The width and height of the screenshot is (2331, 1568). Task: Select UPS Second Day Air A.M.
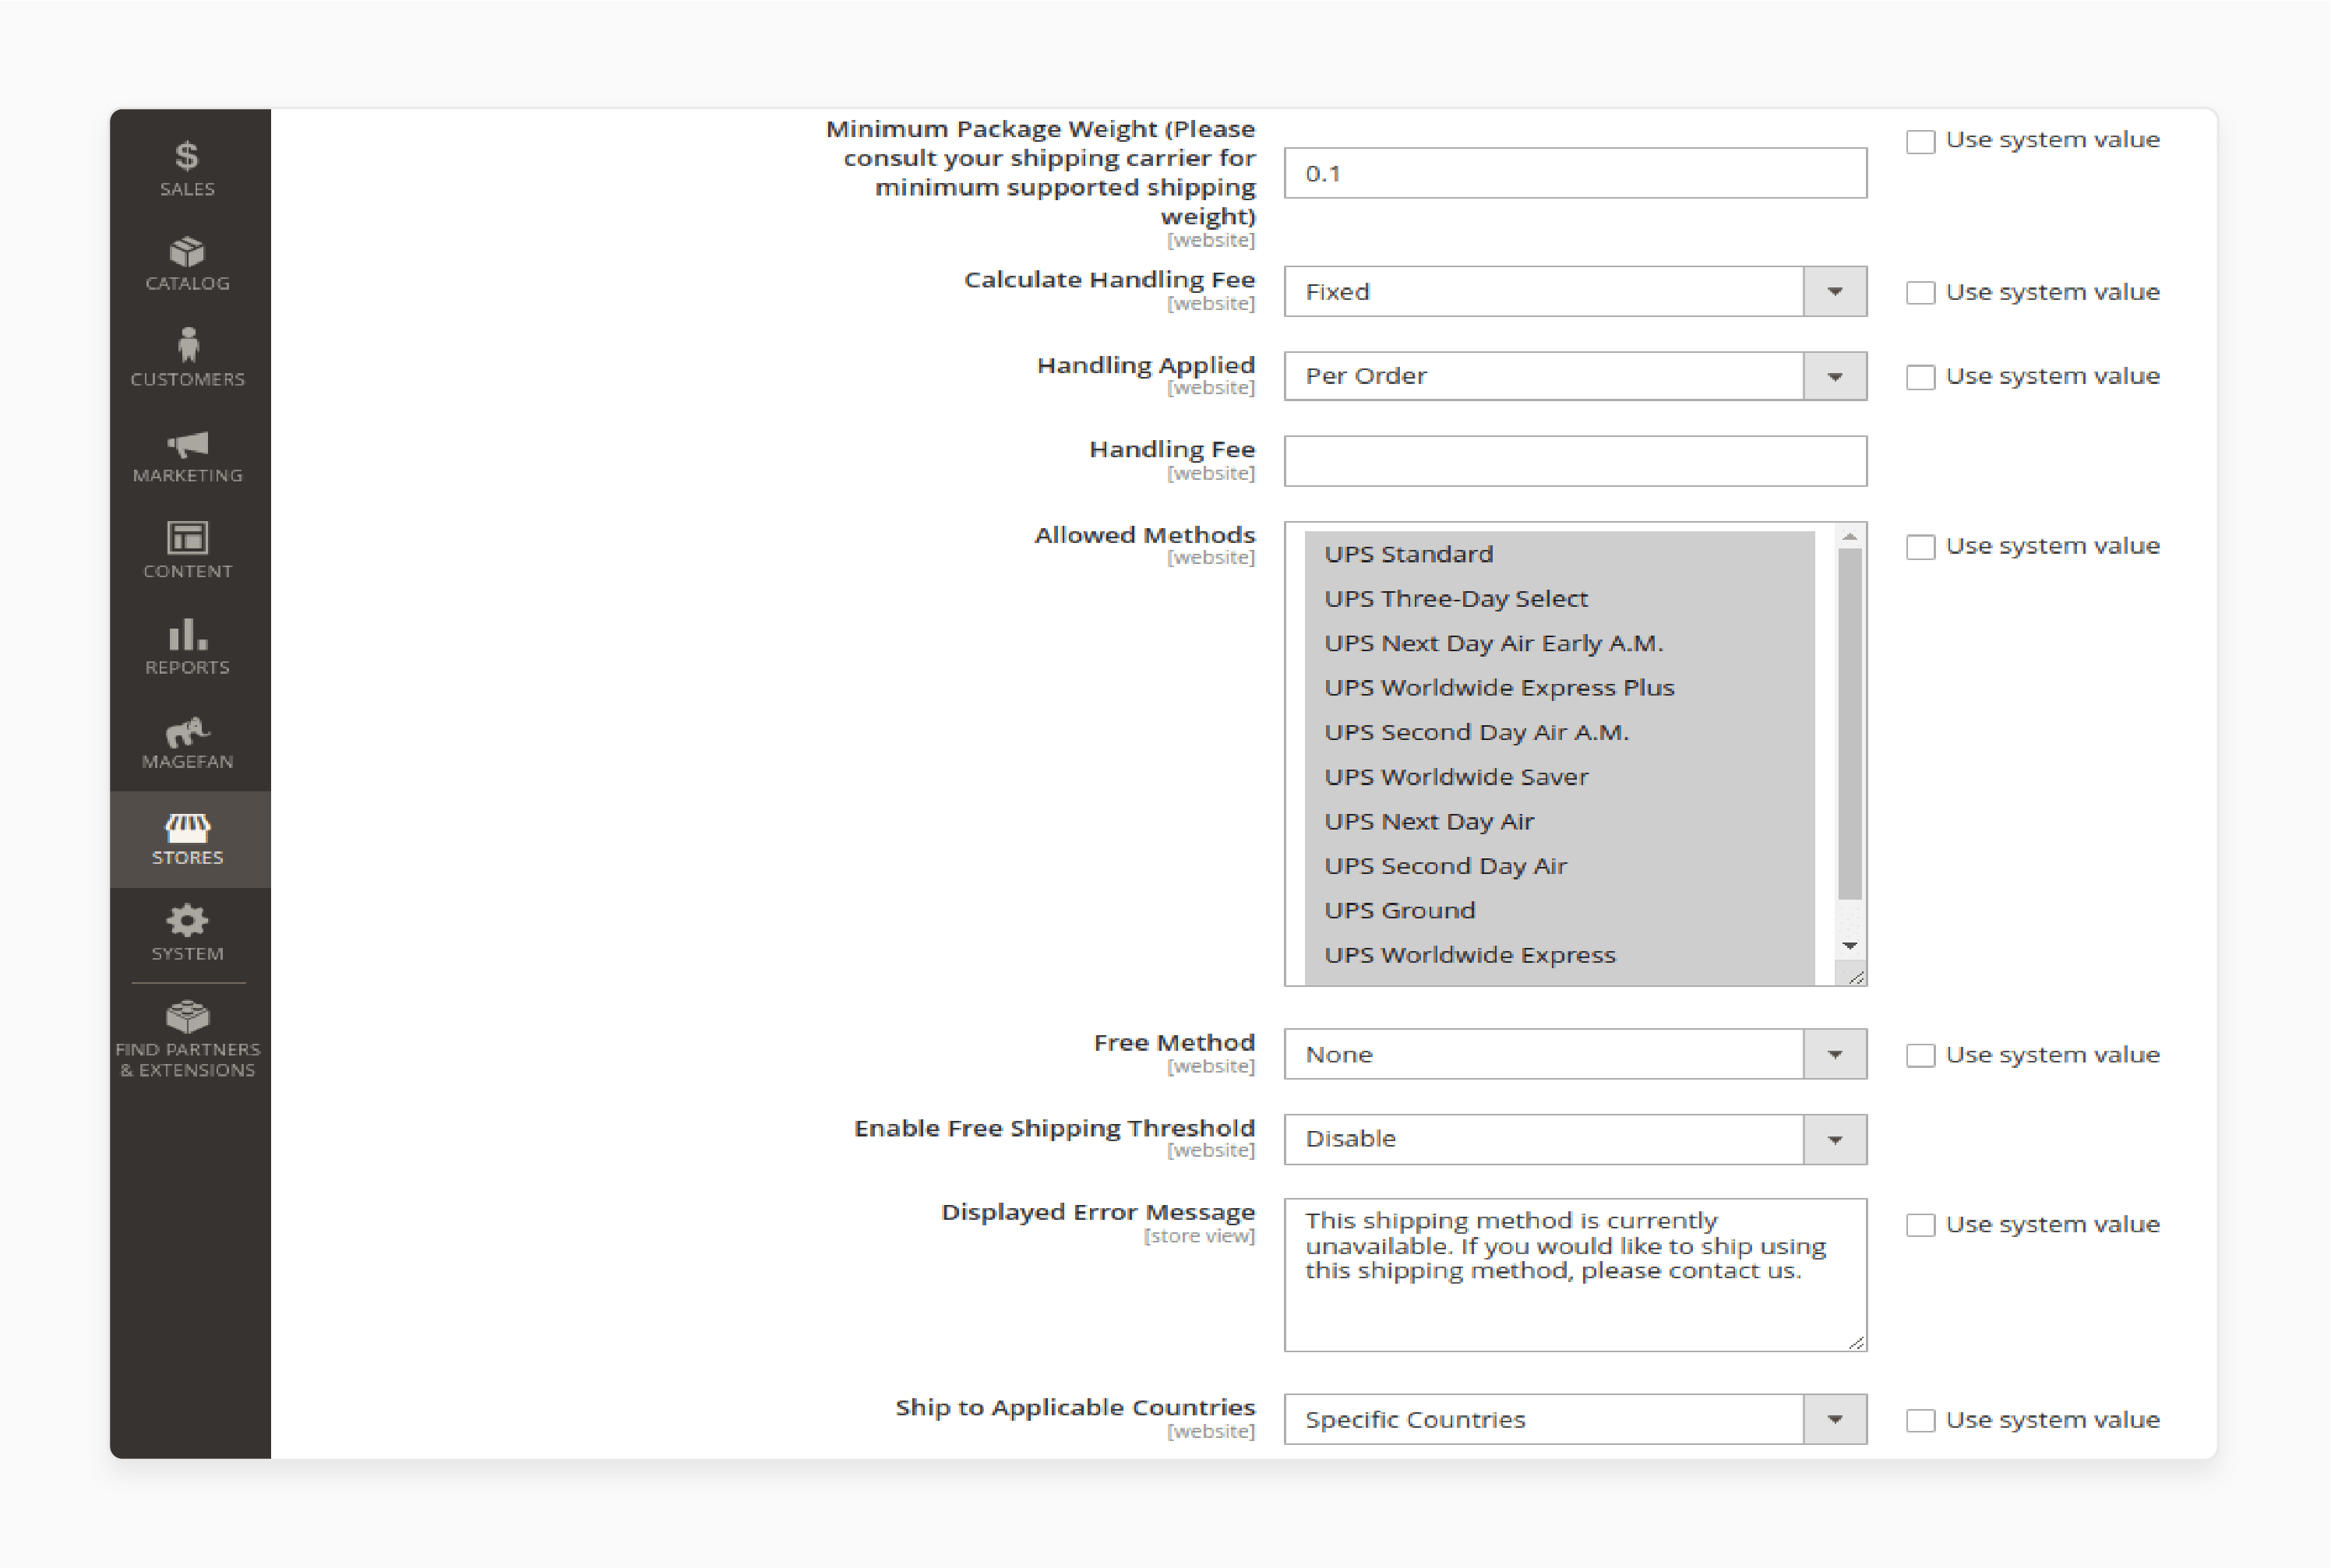tap(1559, 732)
